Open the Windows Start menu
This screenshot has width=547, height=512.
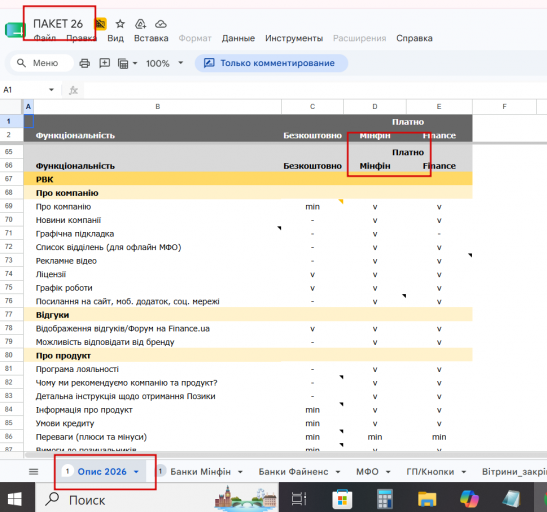tap(15, 499)
